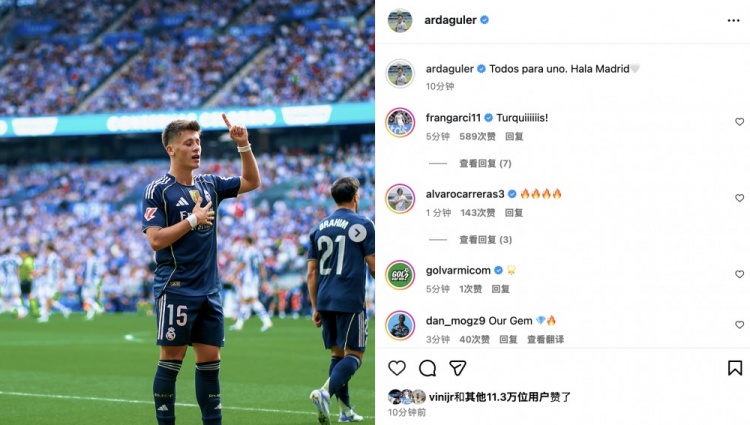Open golvarmicom profile avatar

[400, 275]
